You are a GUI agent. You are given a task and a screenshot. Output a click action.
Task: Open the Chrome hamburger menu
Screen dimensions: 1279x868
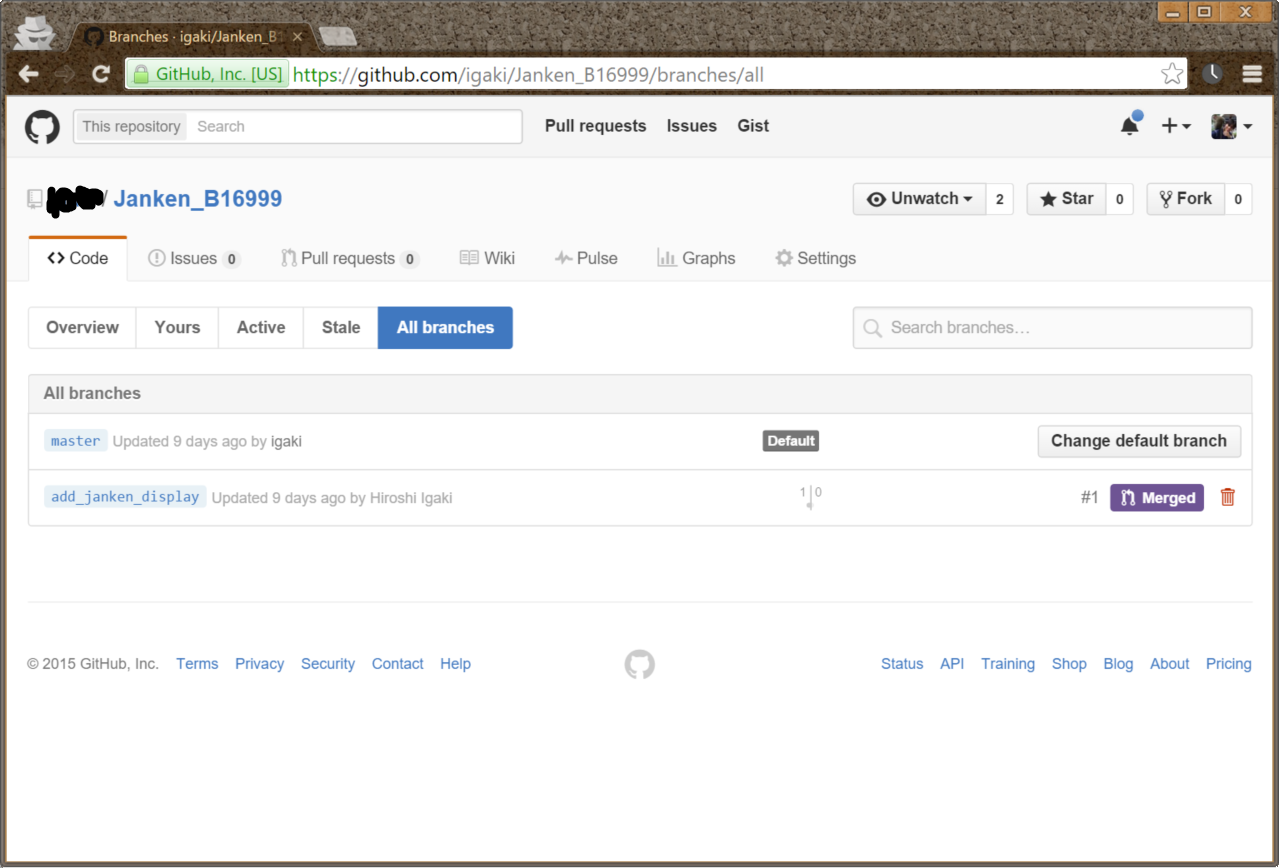[1252, 74]
